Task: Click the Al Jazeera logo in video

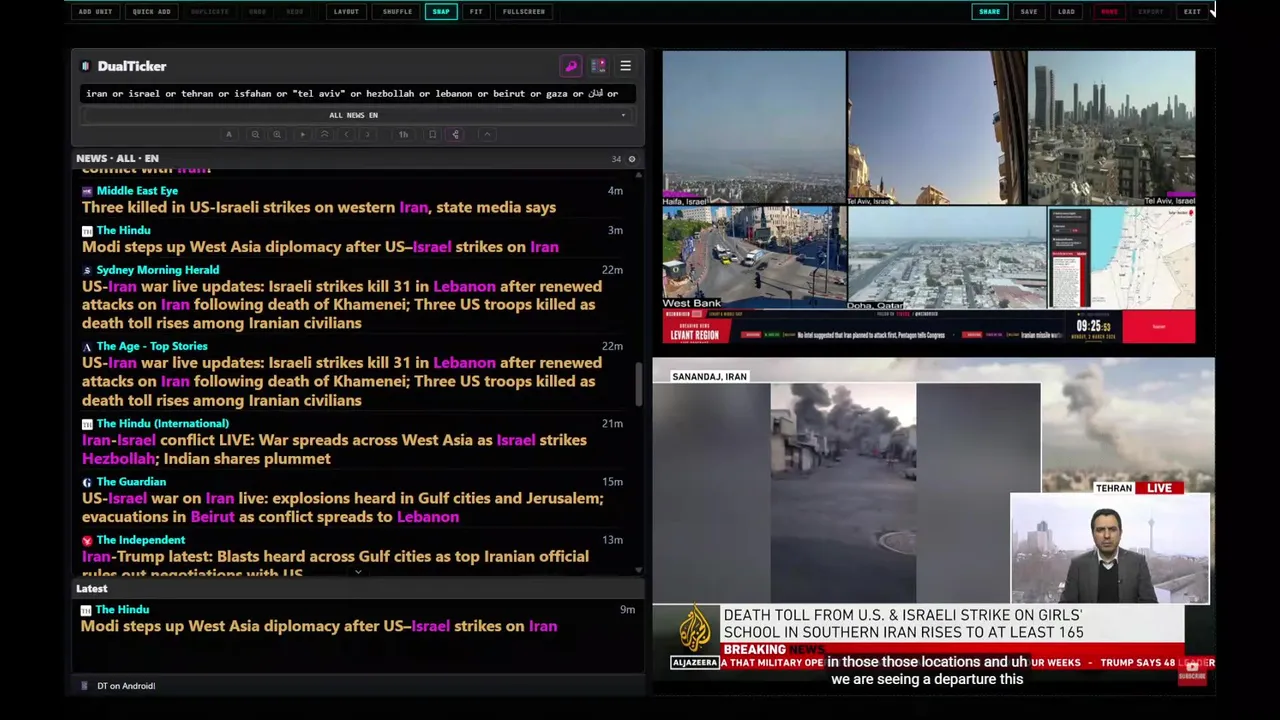Action: click(x=694, y=638)
